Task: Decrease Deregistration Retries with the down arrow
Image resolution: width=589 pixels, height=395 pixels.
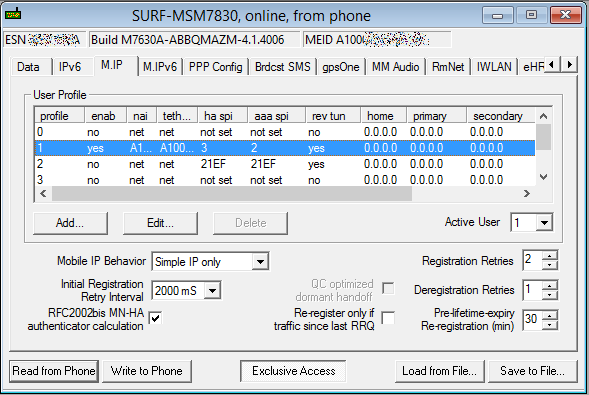Action: 550,295
